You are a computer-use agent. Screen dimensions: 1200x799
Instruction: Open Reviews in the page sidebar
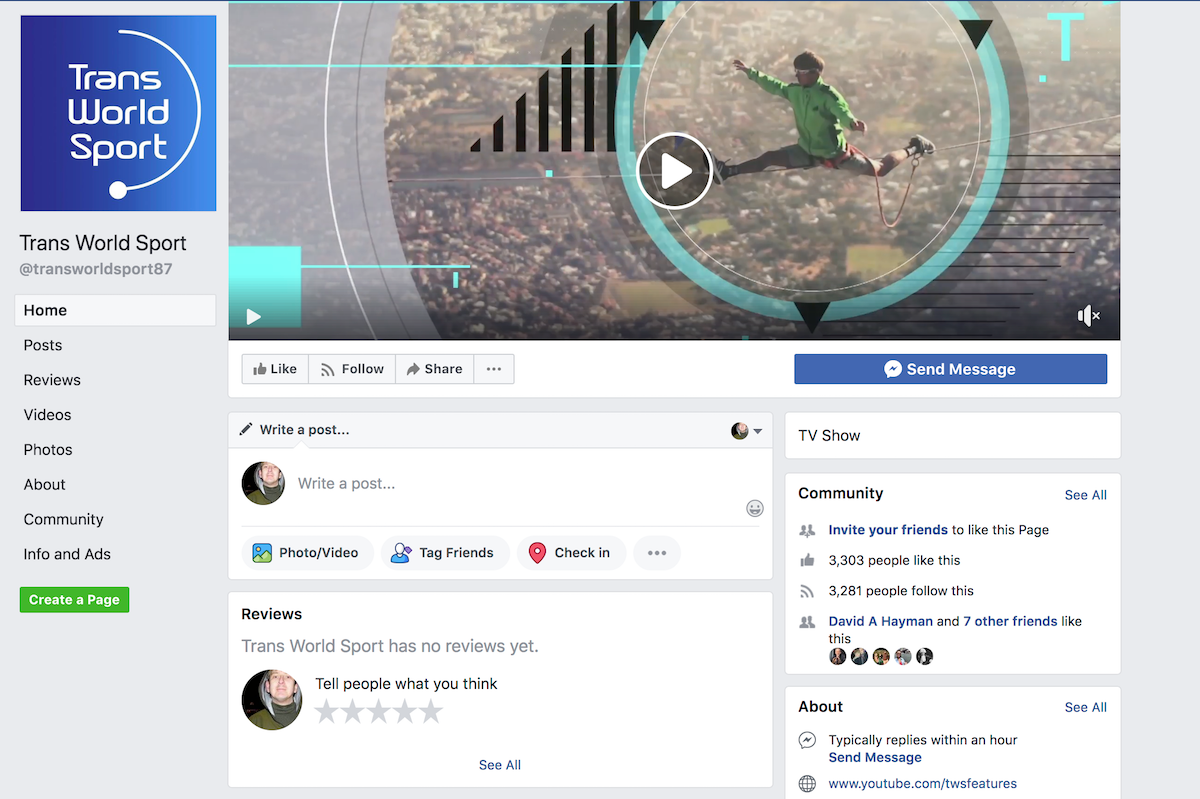(x=52, y=380)
